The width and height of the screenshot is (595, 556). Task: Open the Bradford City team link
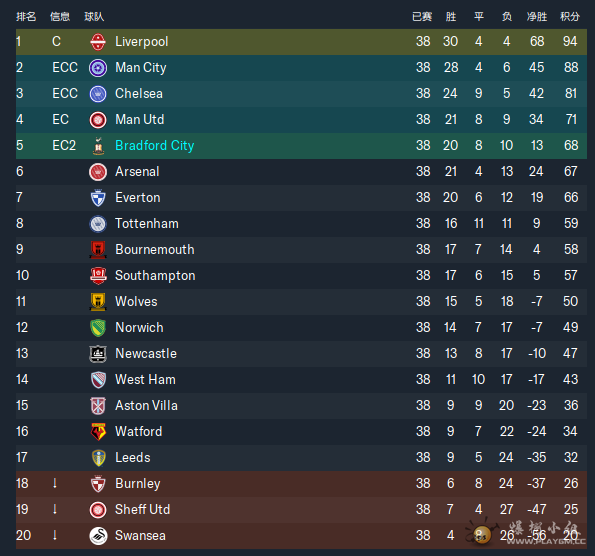click(x=154, y=145)
